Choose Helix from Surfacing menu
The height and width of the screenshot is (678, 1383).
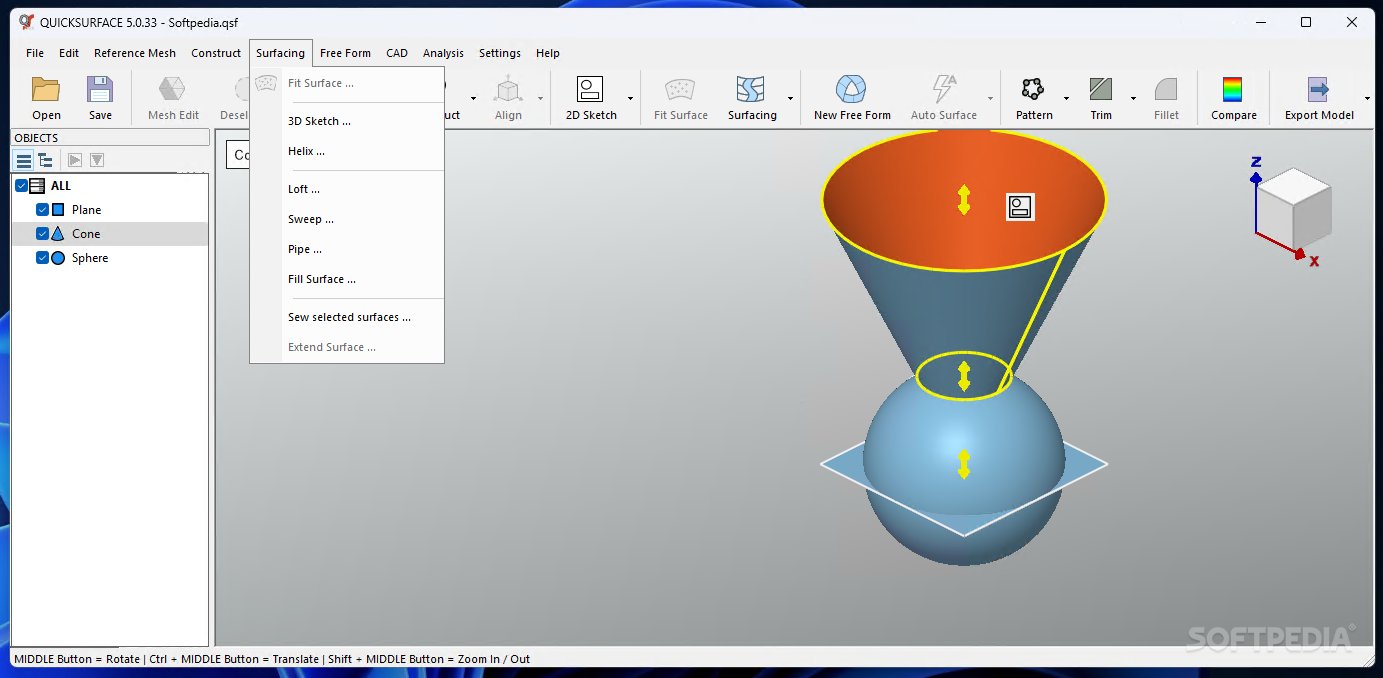pyautogui.click(x=347, y=151)
